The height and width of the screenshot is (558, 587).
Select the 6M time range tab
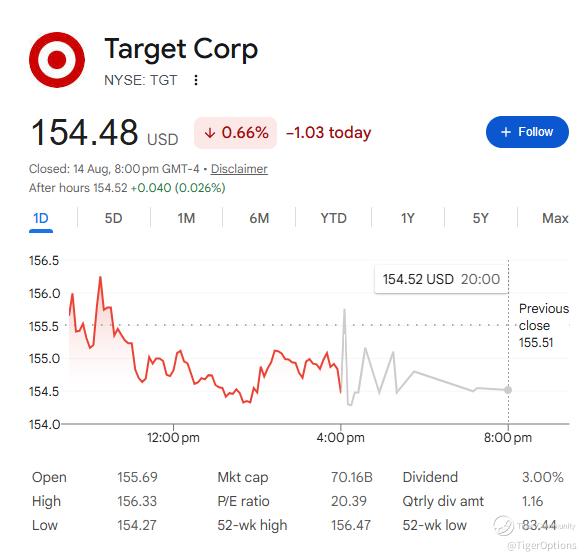click(x=259, y=218)
